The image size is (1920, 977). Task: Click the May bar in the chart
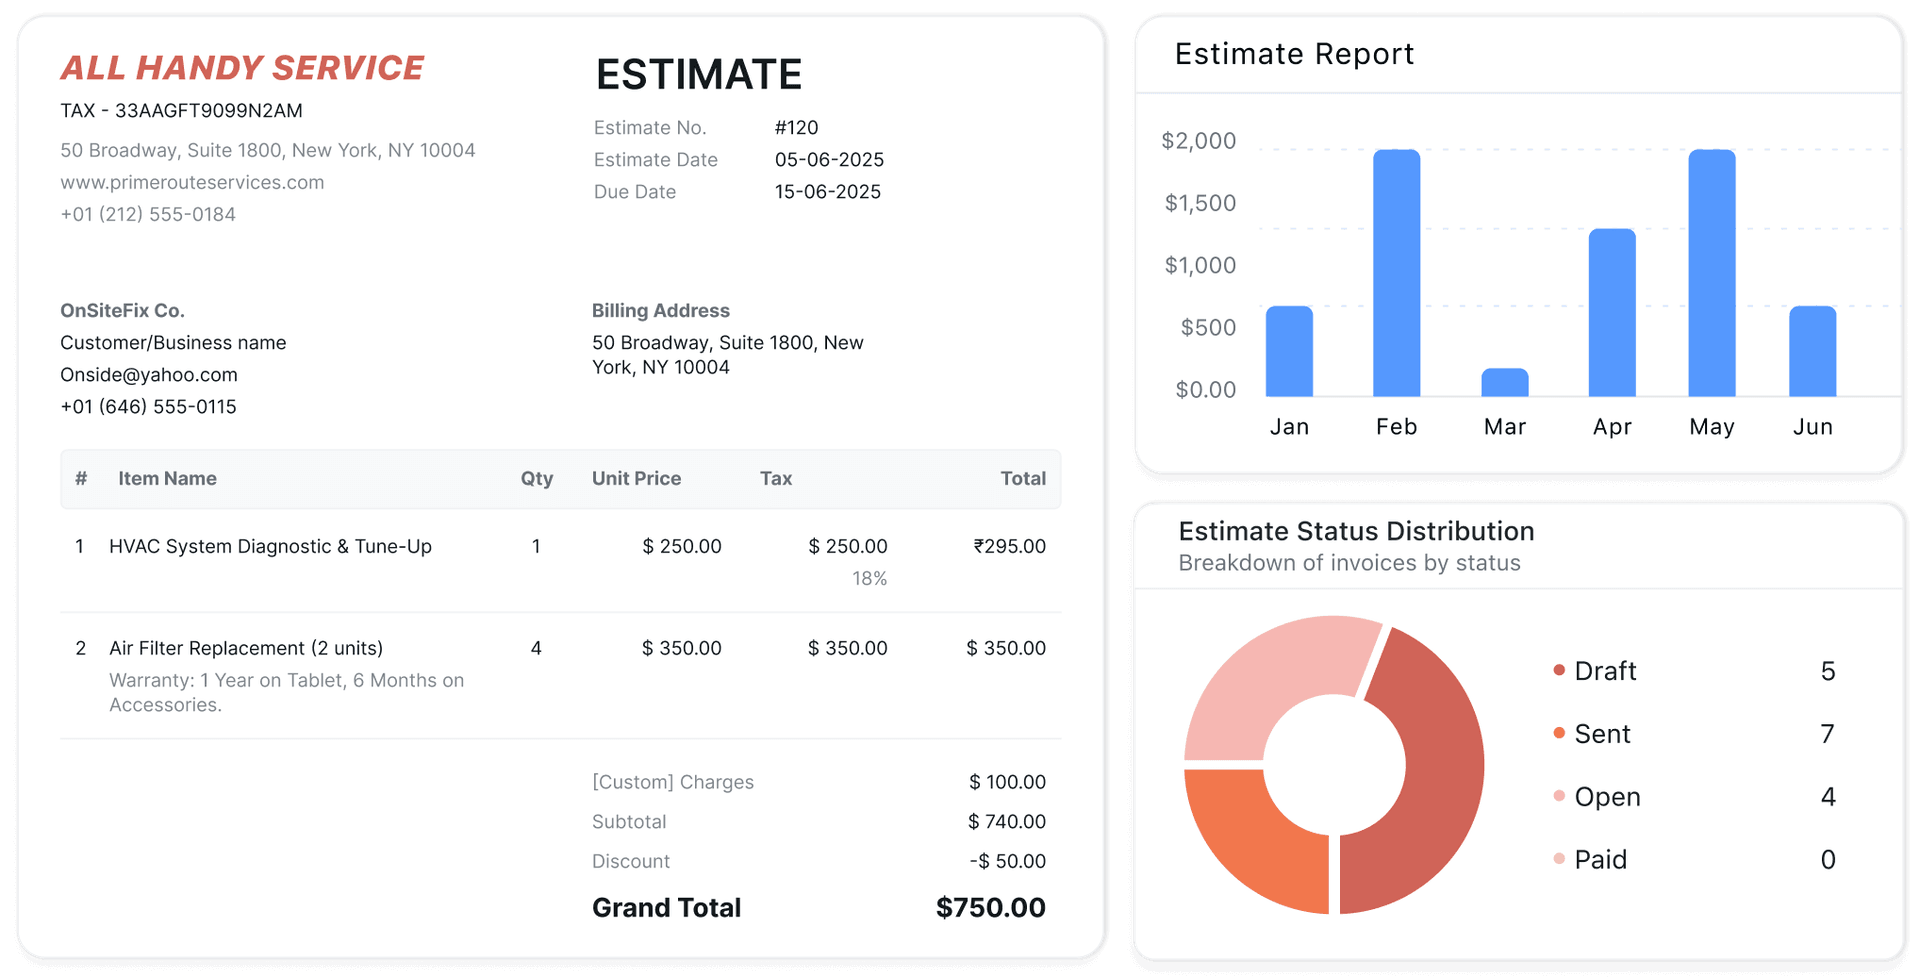[x=1711, y=273]
